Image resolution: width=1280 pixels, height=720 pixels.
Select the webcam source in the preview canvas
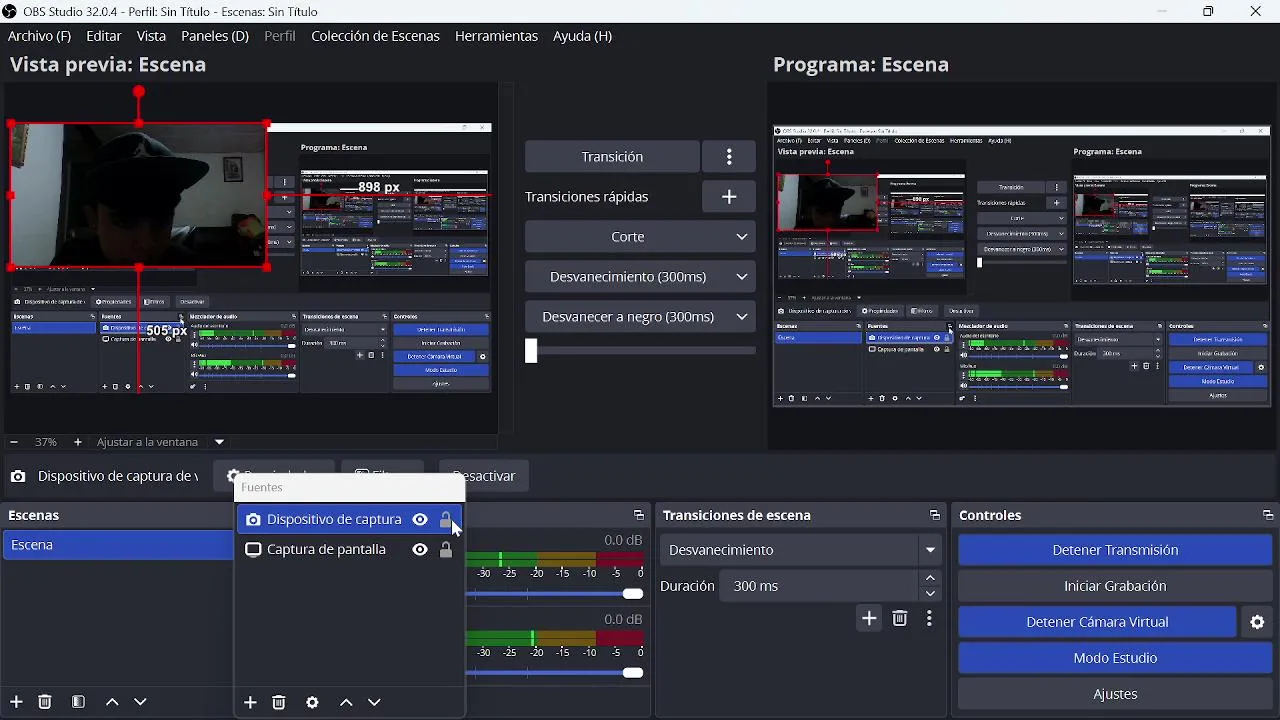coord(138,195)
